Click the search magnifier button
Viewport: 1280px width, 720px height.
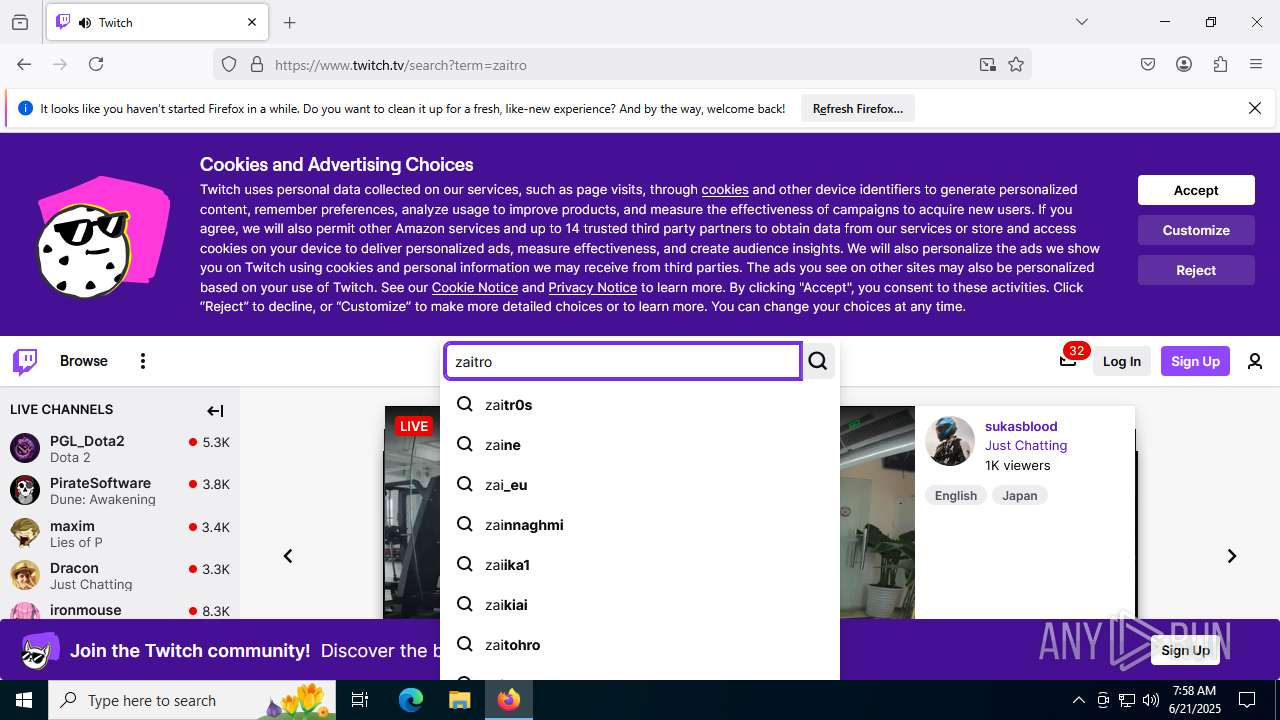[818, 361]
